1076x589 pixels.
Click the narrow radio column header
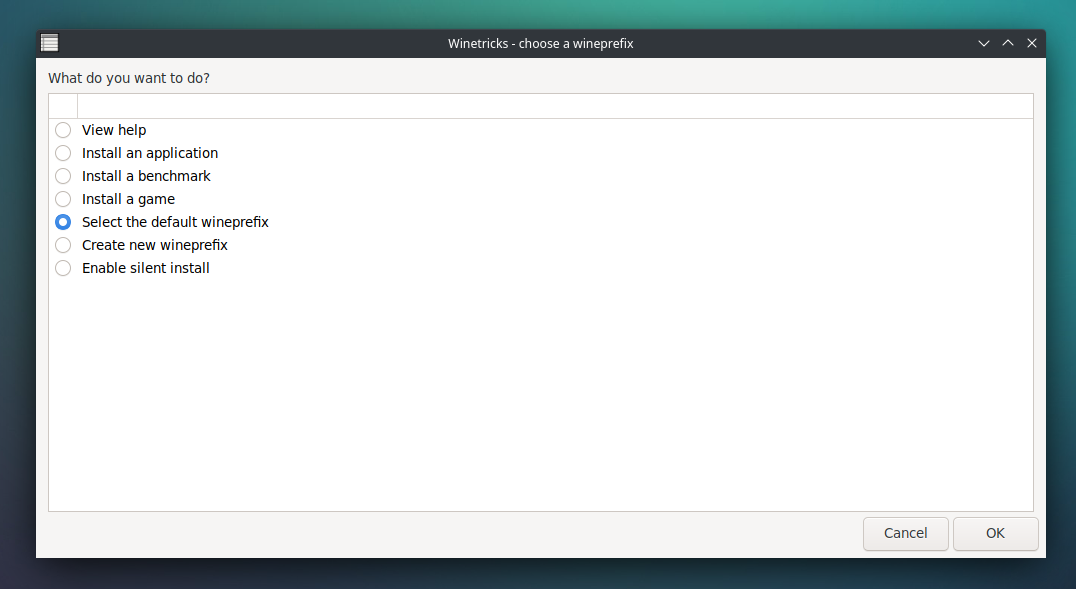coord(63,106)
